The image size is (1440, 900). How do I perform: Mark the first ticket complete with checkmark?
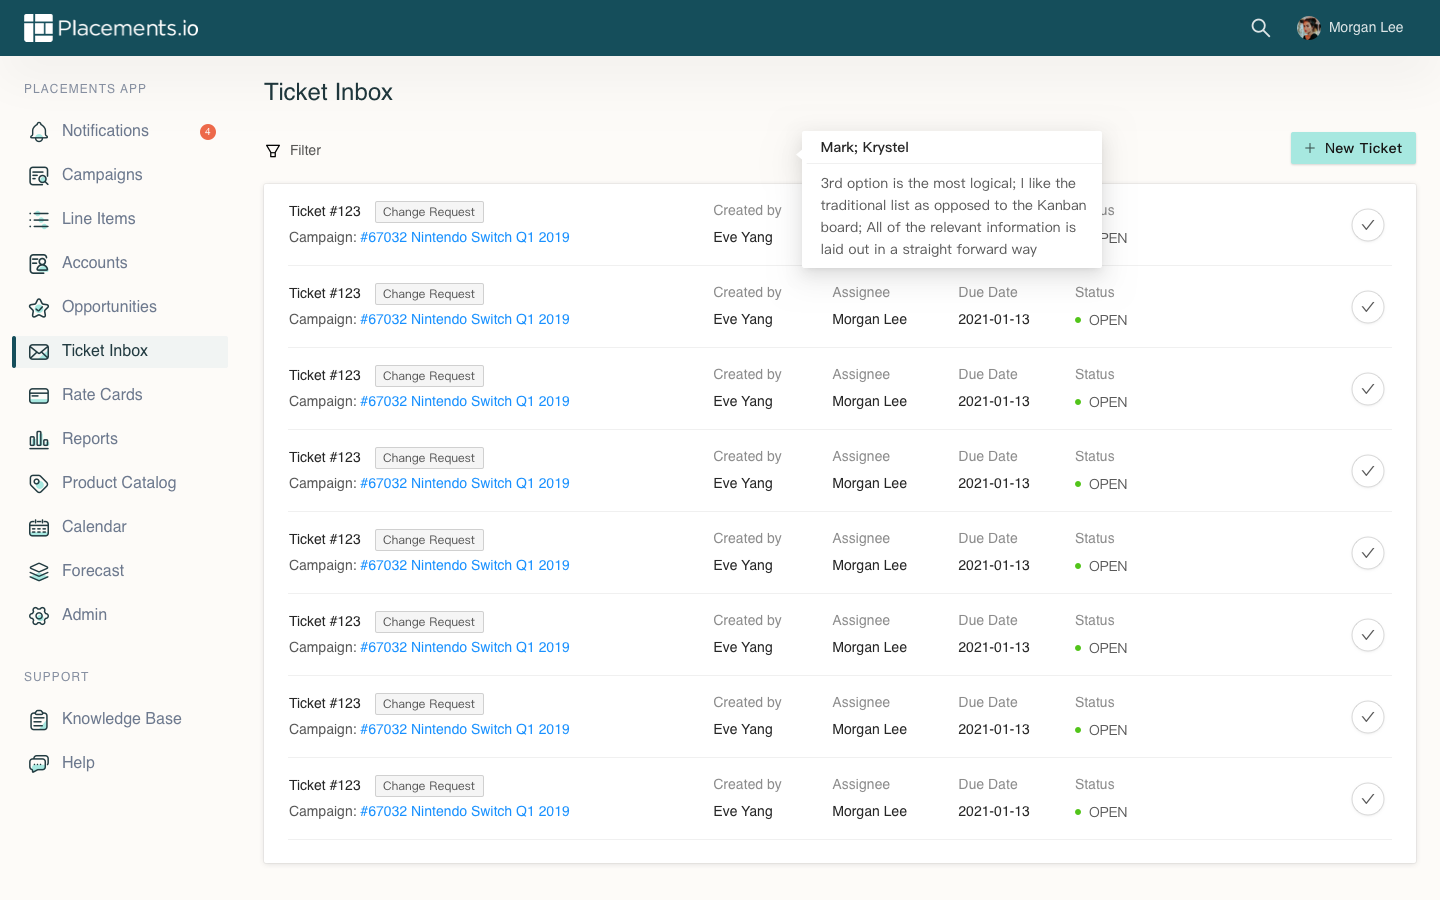coord(1367,225)
